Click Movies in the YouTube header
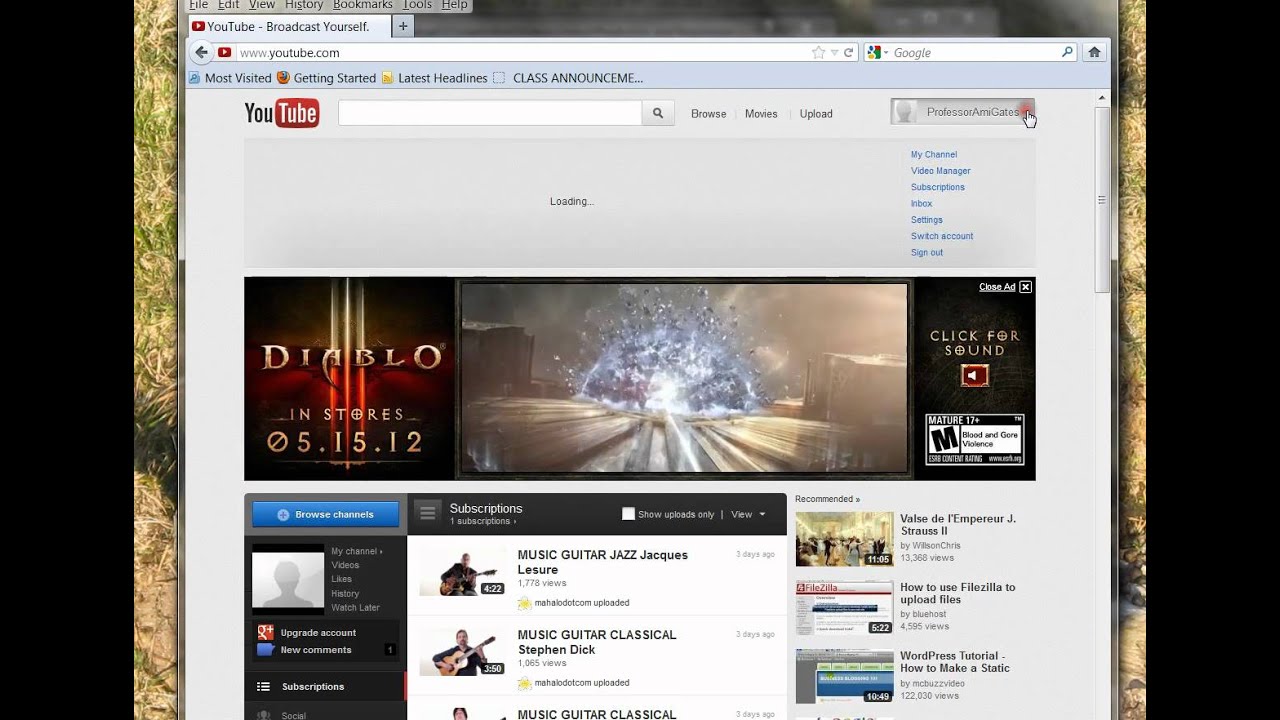This screenshot has width=1280, height=720. (761, 114)
